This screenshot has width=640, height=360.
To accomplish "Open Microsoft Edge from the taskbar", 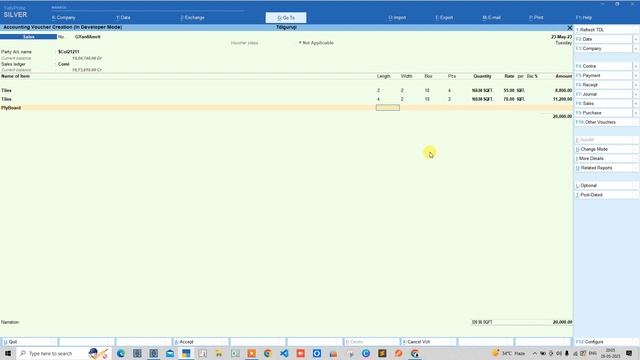I will tap(121, 353).
